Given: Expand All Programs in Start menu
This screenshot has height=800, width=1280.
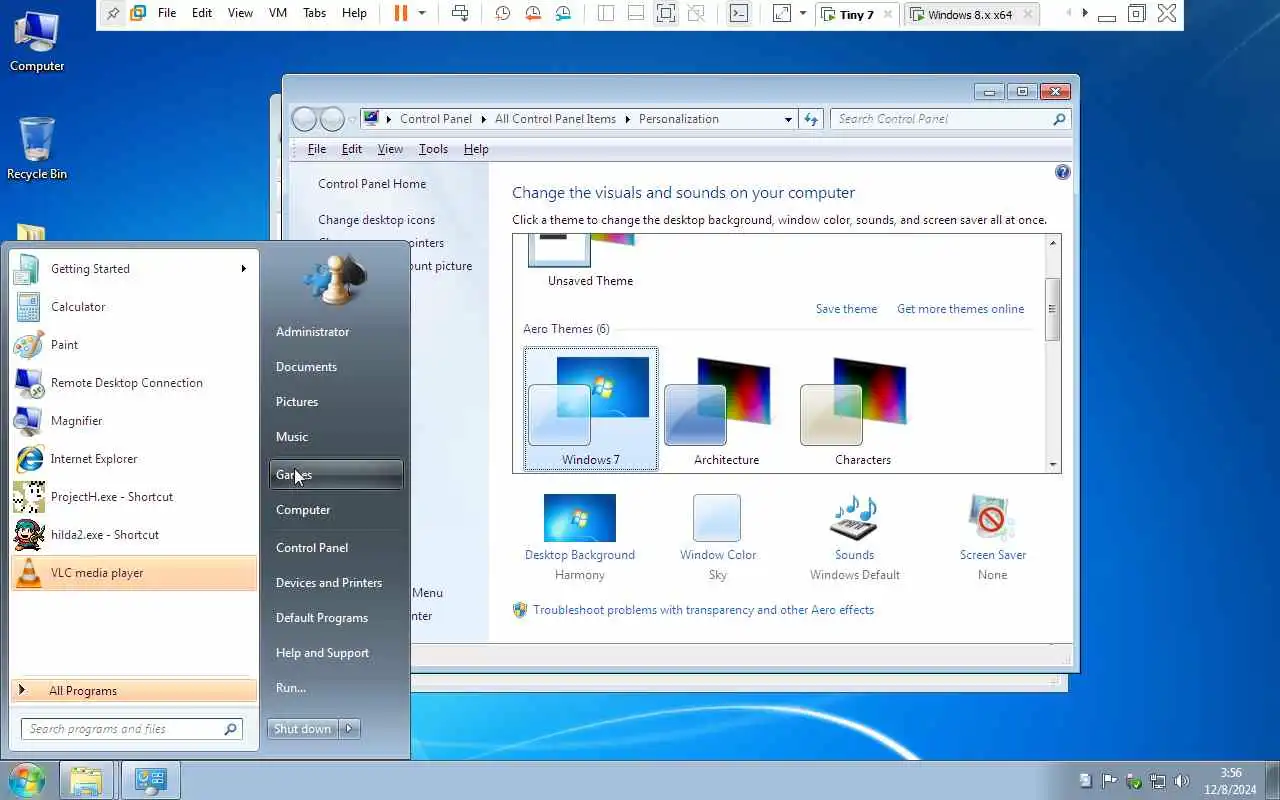Looking at the screenshot, I should tap(134, 691).
